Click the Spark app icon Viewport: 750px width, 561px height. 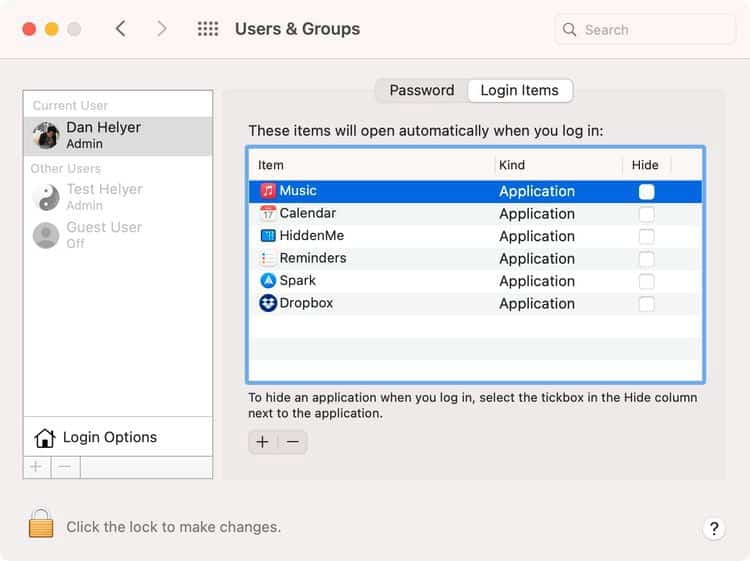coord(268,281)
